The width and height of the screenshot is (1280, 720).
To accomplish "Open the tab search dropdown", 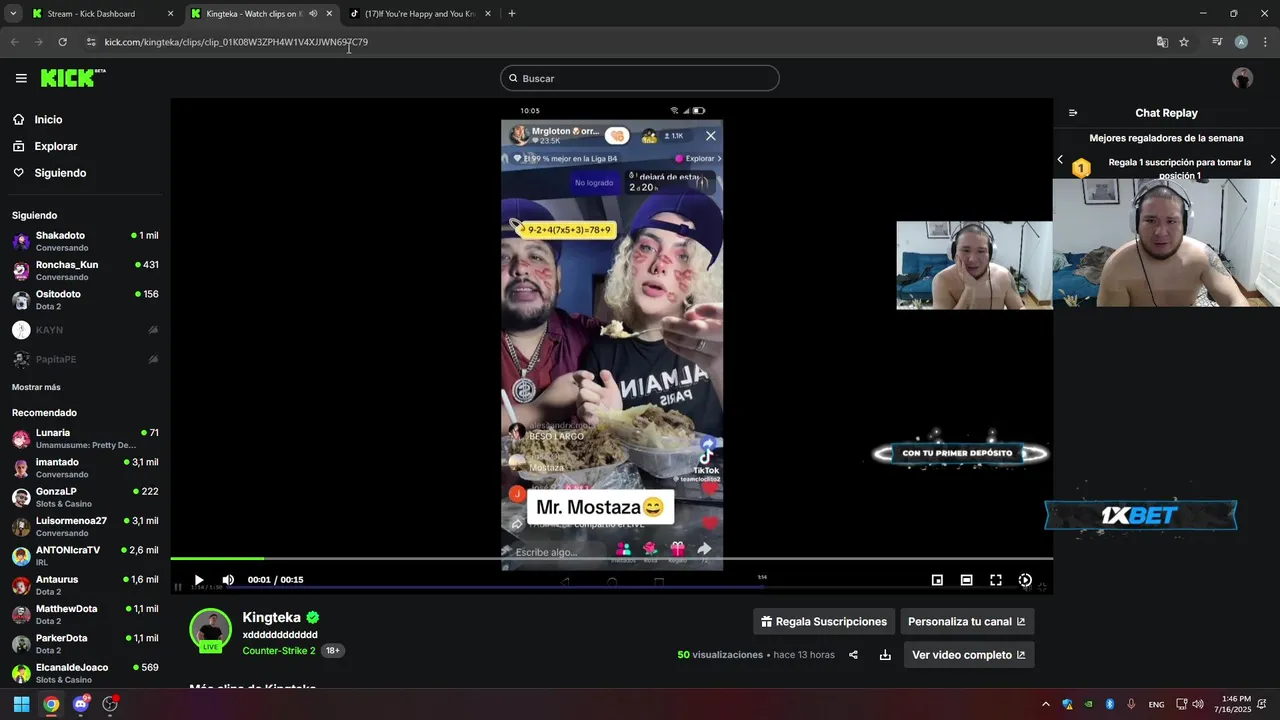I will (13, 14).
